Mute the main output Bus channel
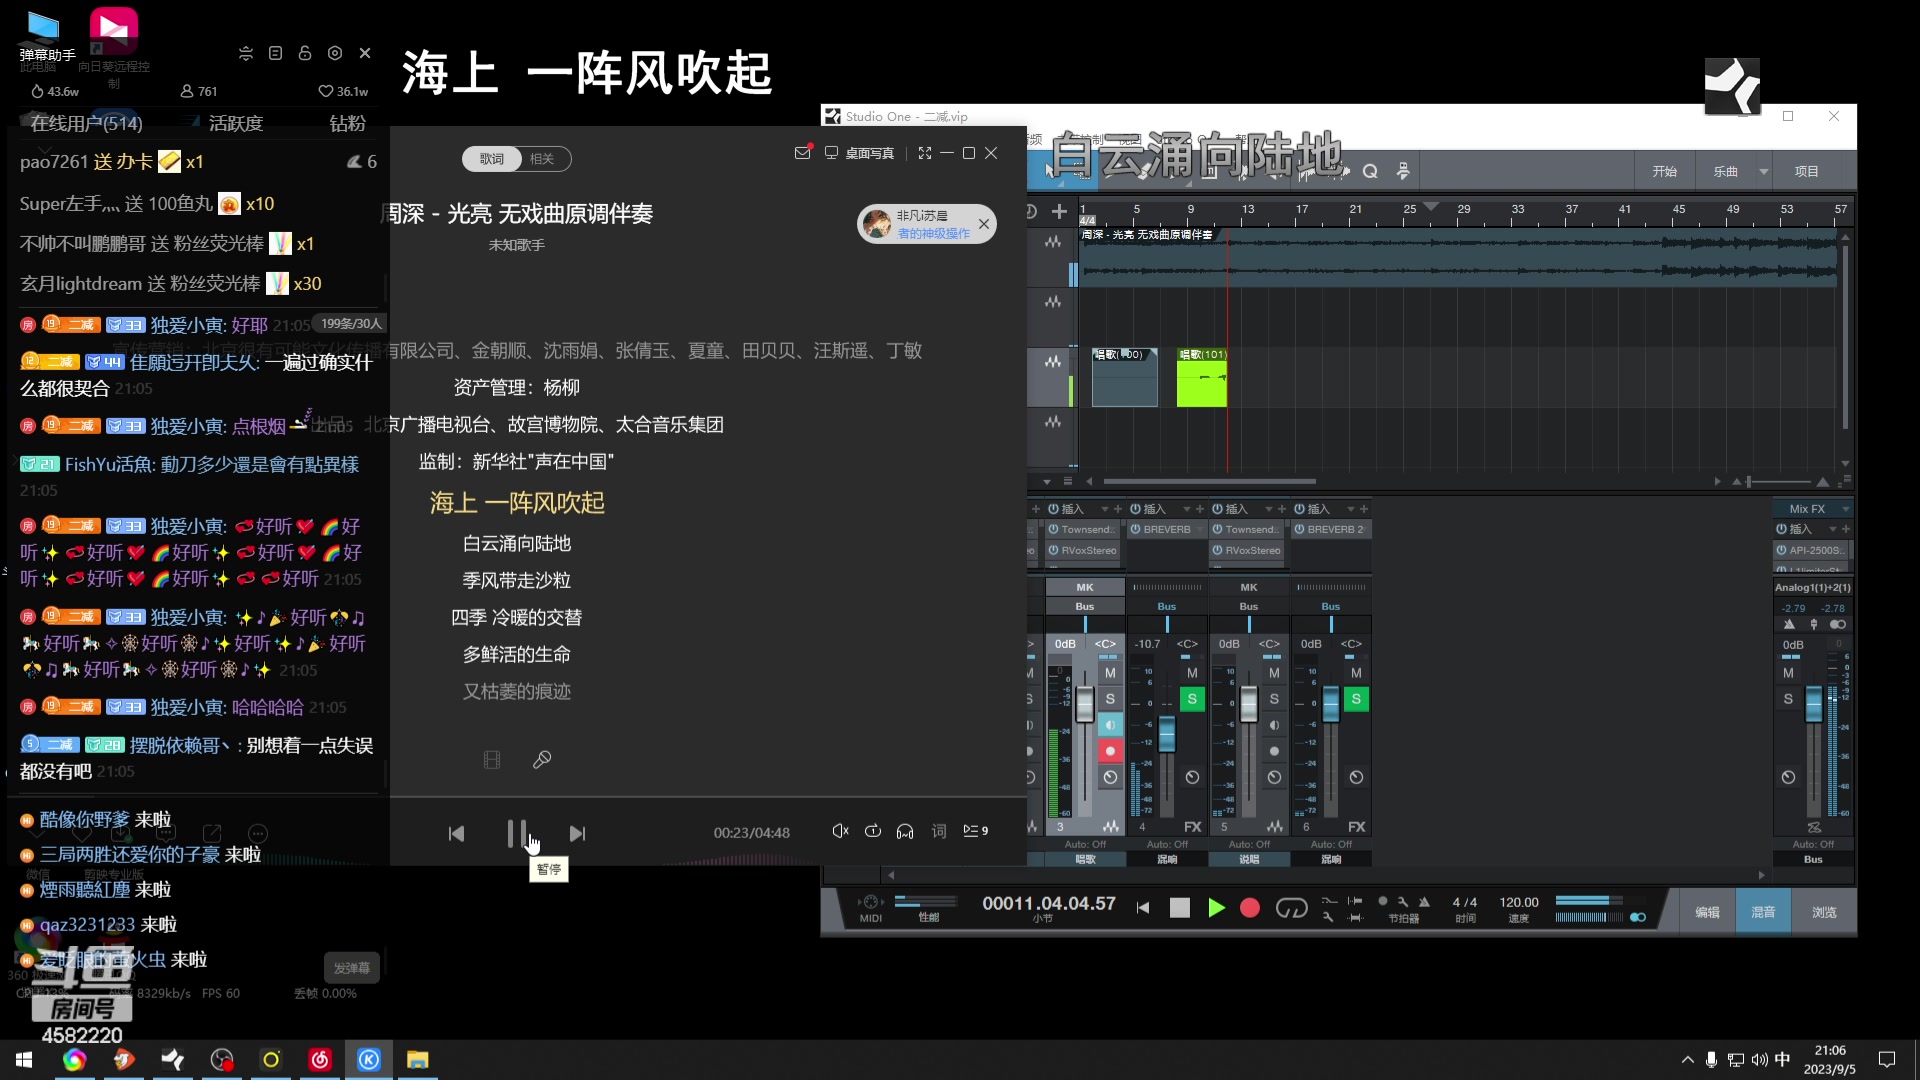This screenshot has width=1920, height=1080. tap(1789, 673)
